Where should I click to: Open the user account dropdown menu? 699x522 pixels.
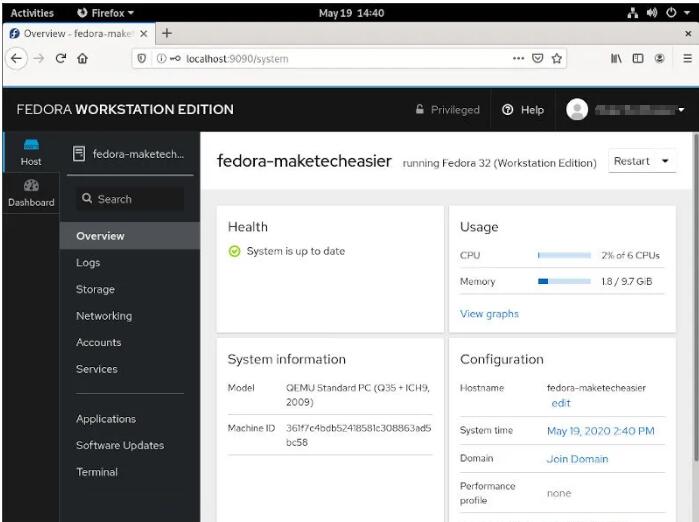[681, 110]
